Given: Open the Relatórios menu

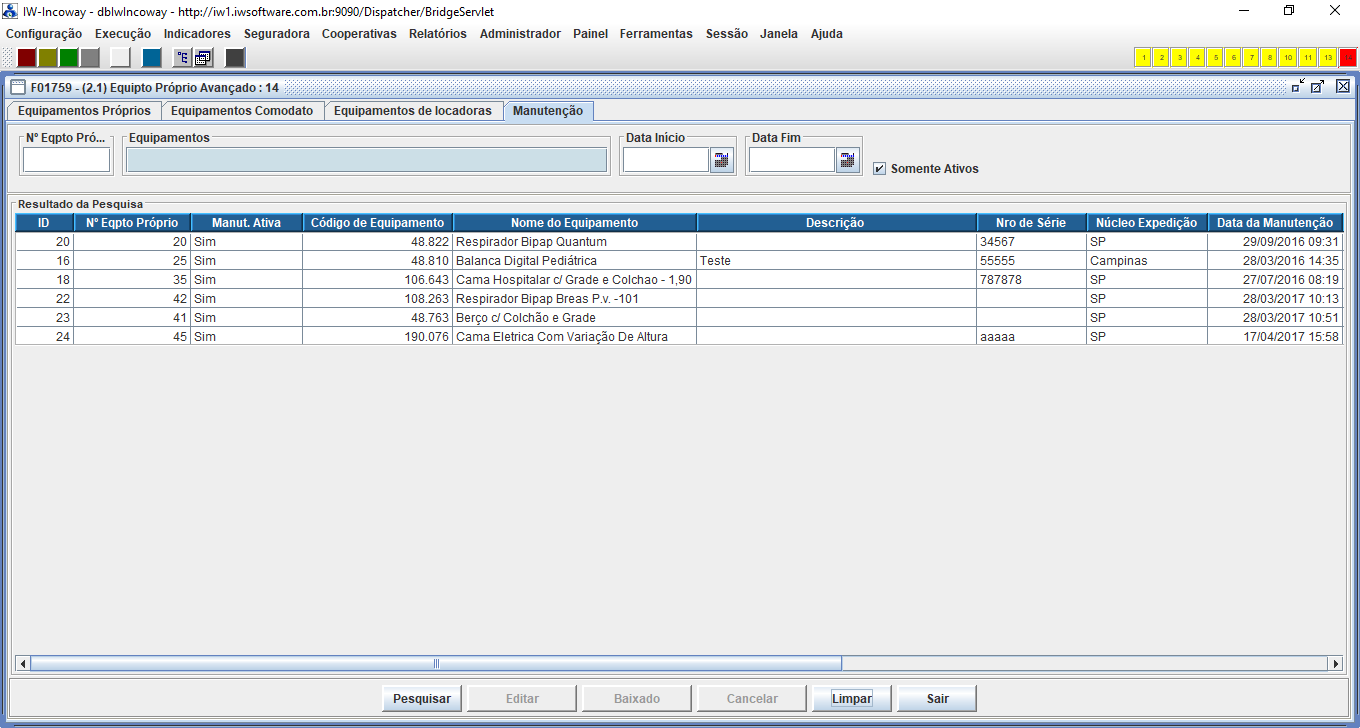Looking at the screenshot, I should coord(437,34).
